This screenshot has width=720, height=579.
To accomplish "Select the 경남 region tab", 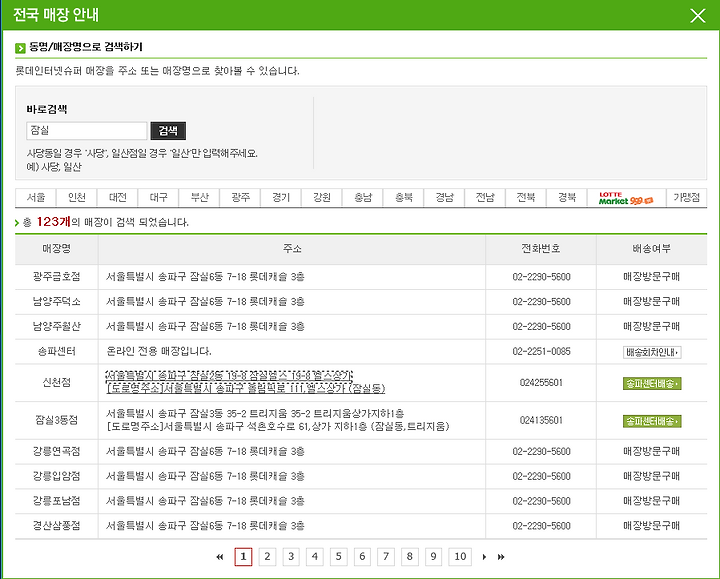I will [x=444, y=197].
